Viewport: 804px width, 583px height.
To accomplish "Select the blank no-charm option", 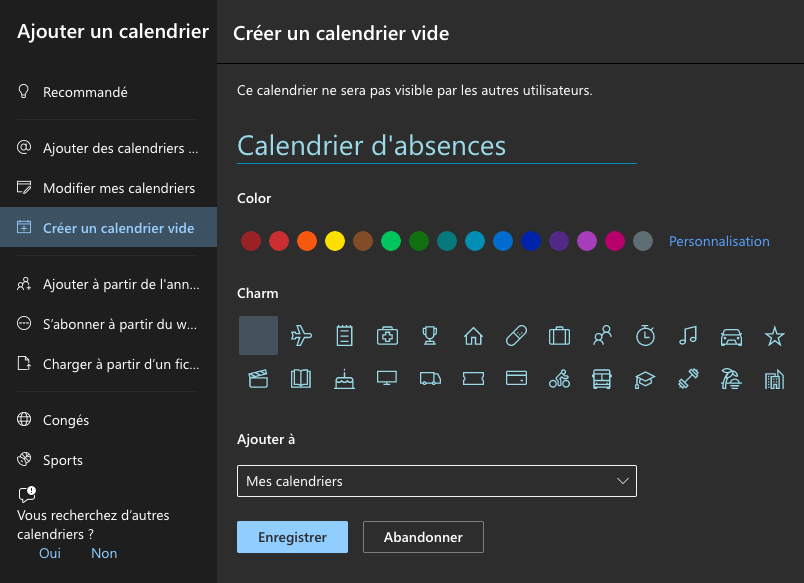I will tap(258, 336).
